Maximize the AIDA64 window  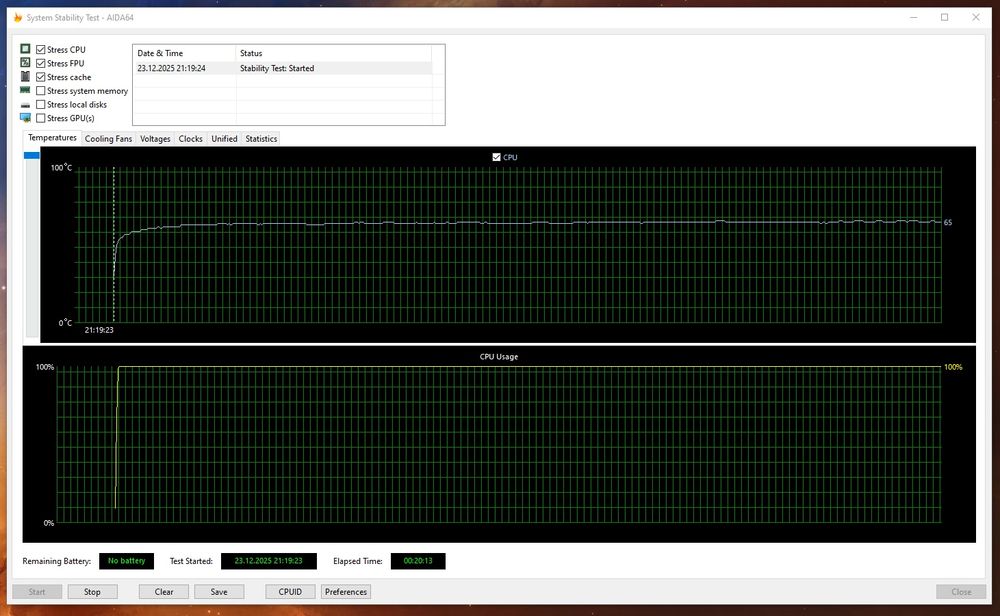[x=945, y=17]
